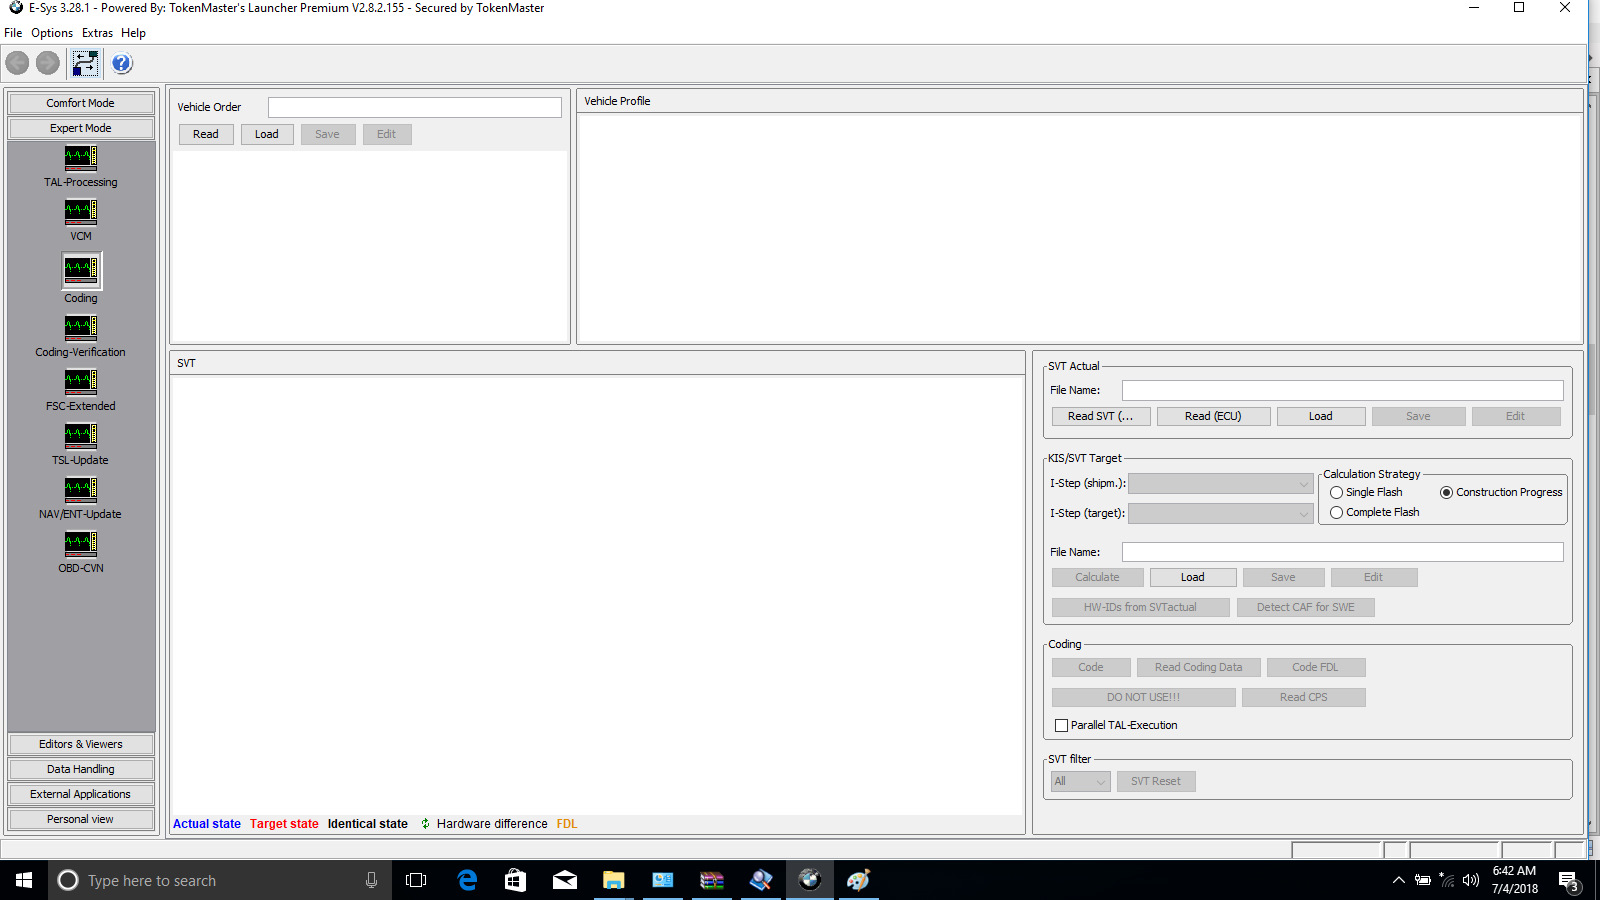Select Single Flash calculation strategy
Screen dimensions: 1600x900
(x=1336, y=493)
